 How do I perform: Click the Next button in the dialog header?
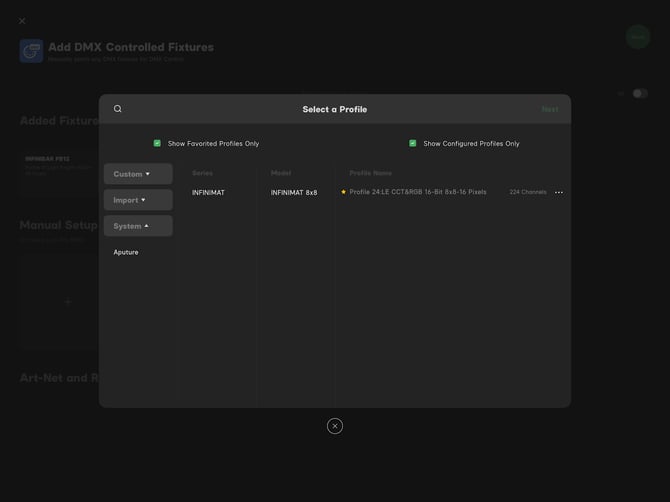point(550,109)
